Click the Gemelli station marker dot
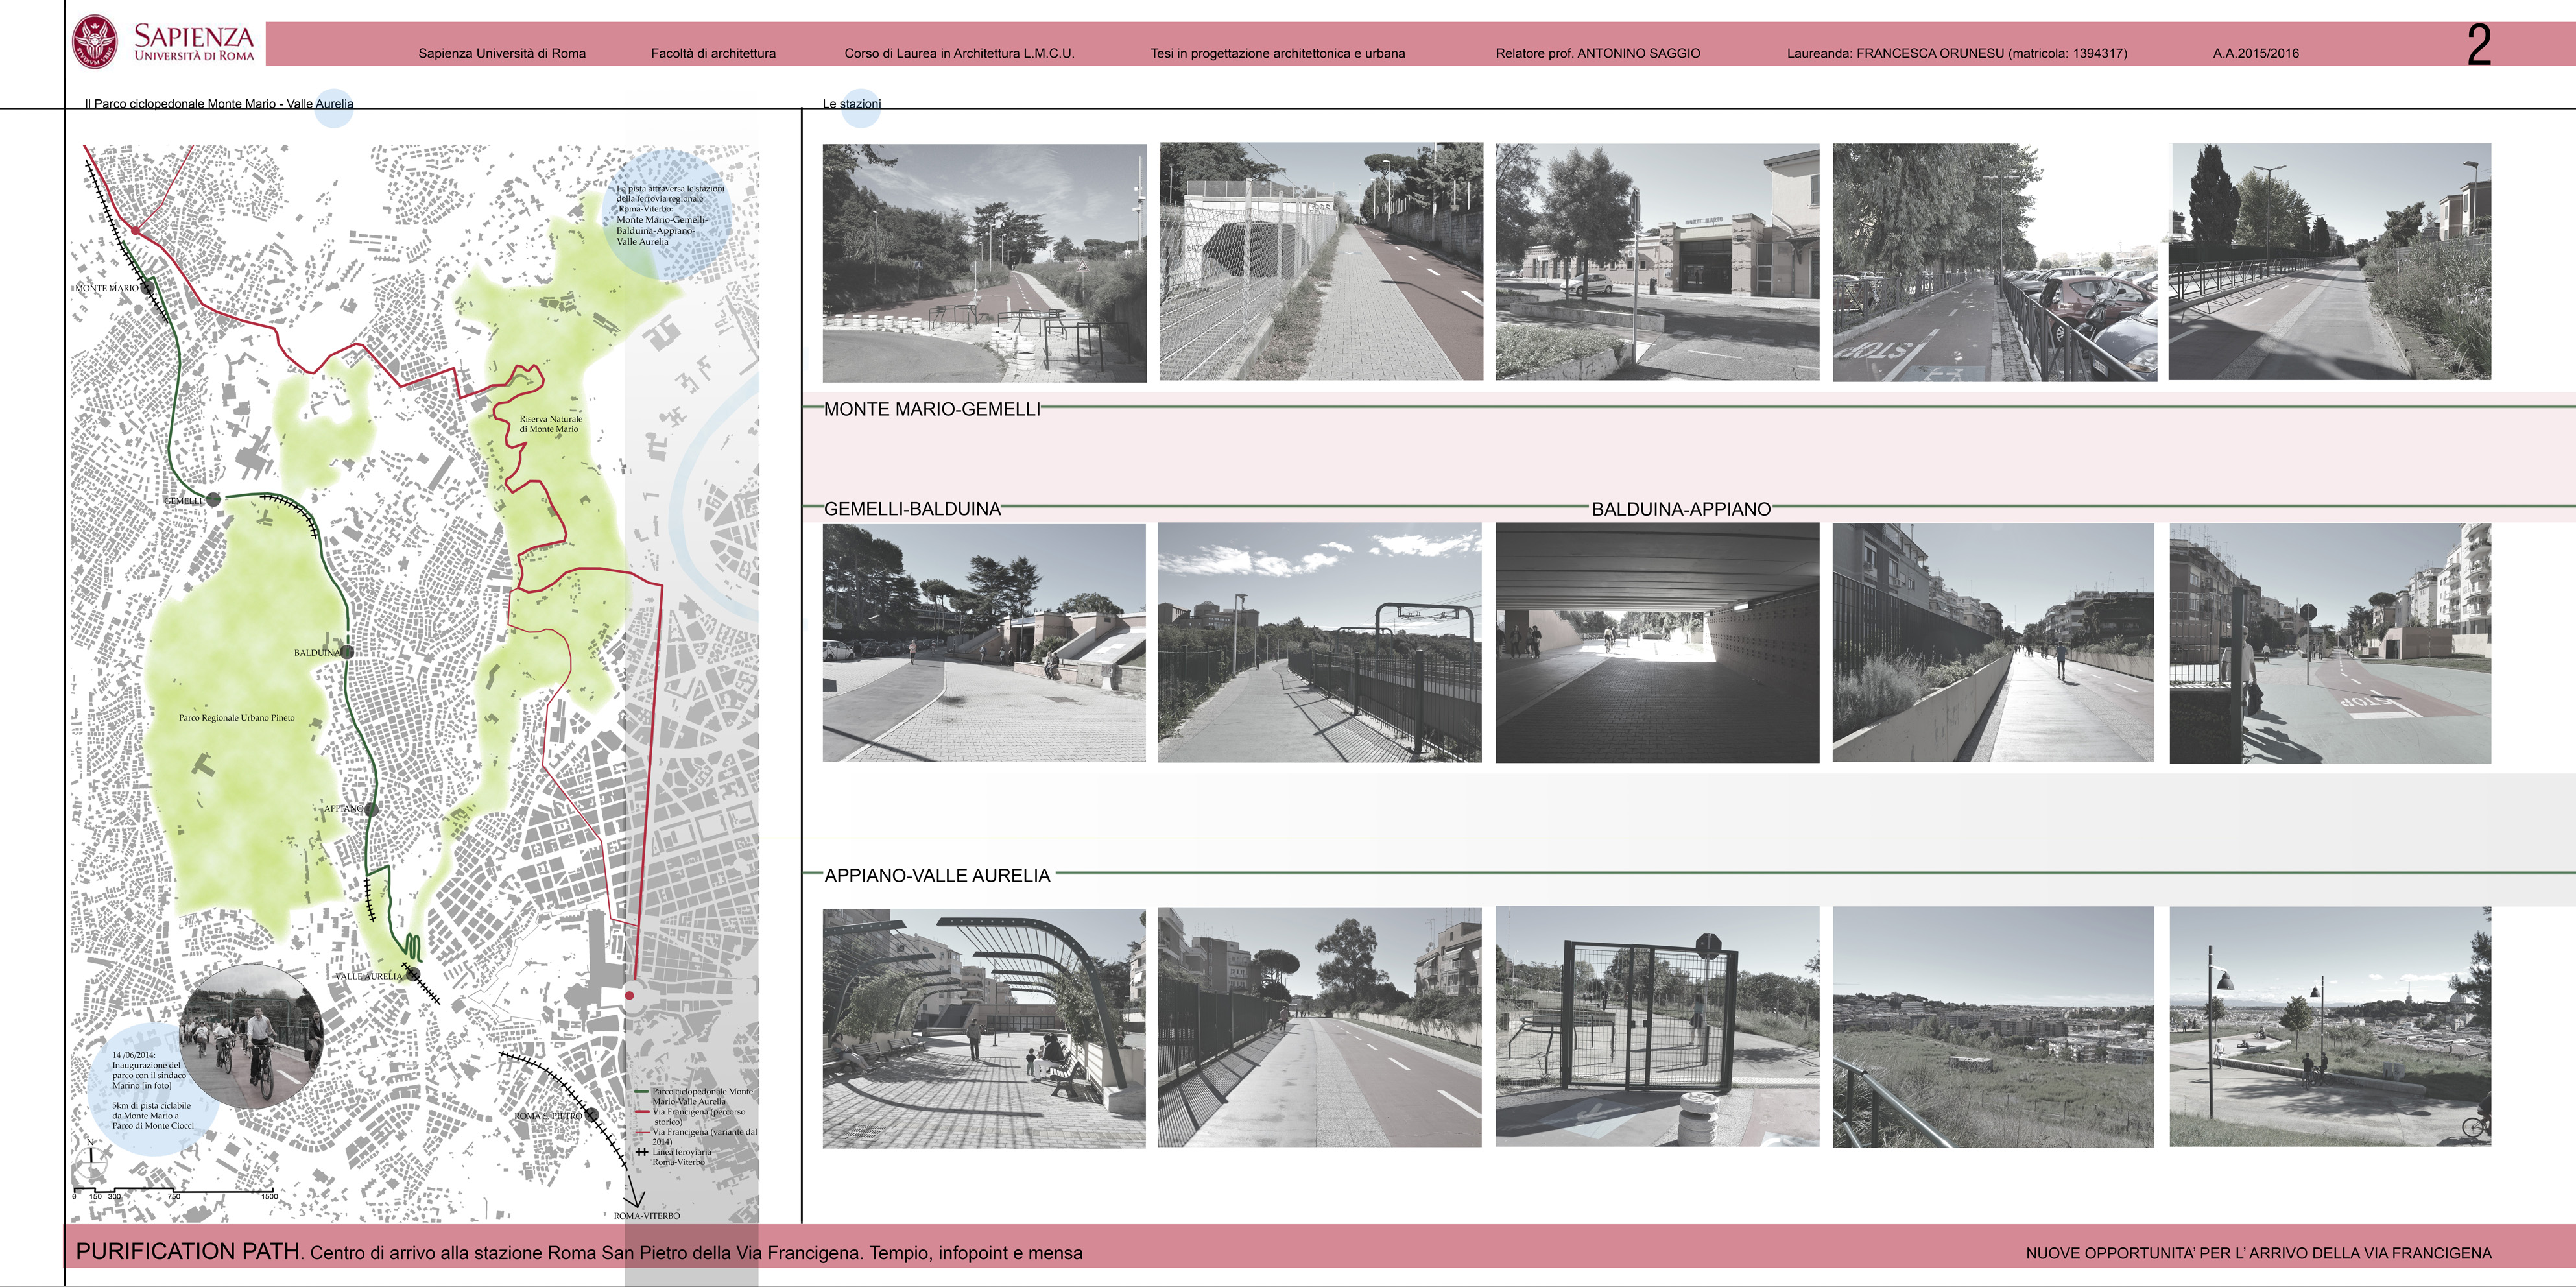Viewport: 2576px width, 1287px height. [x=213, y=499]
